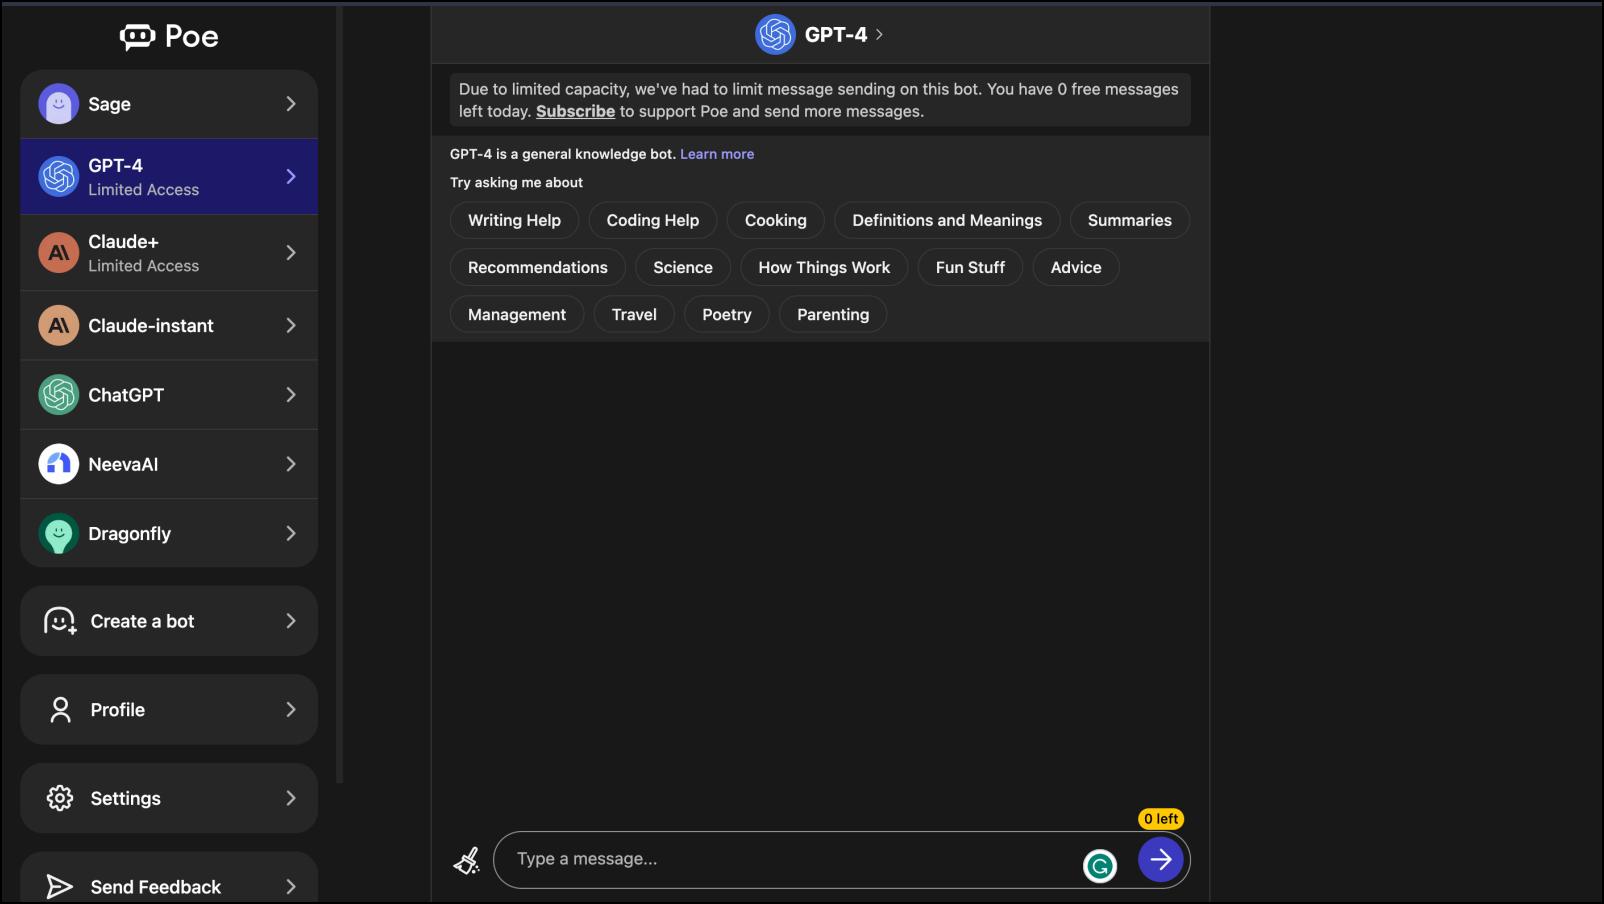Click the Subscribe link
This screenshot has height=904, width=1604.
click(575, 112)
